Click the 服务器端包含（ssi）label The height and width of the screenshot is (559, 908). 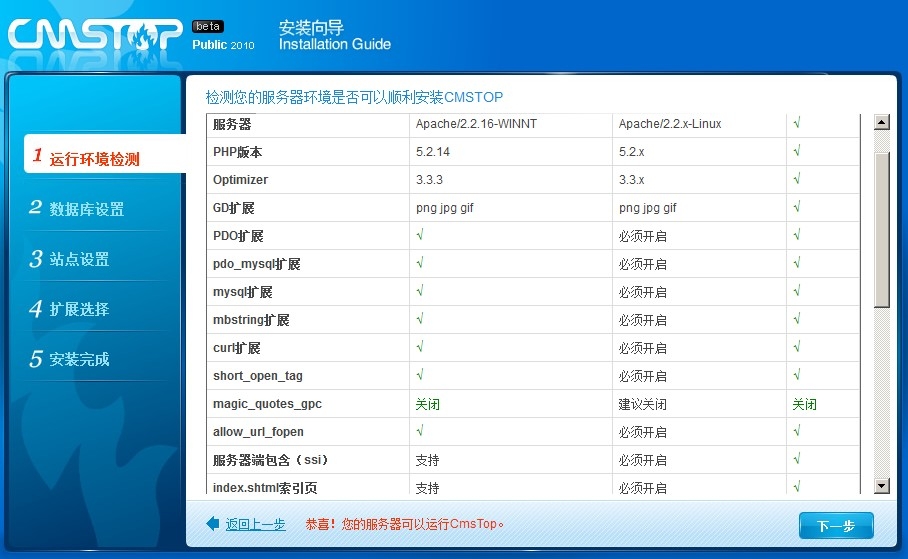point(271,460)
